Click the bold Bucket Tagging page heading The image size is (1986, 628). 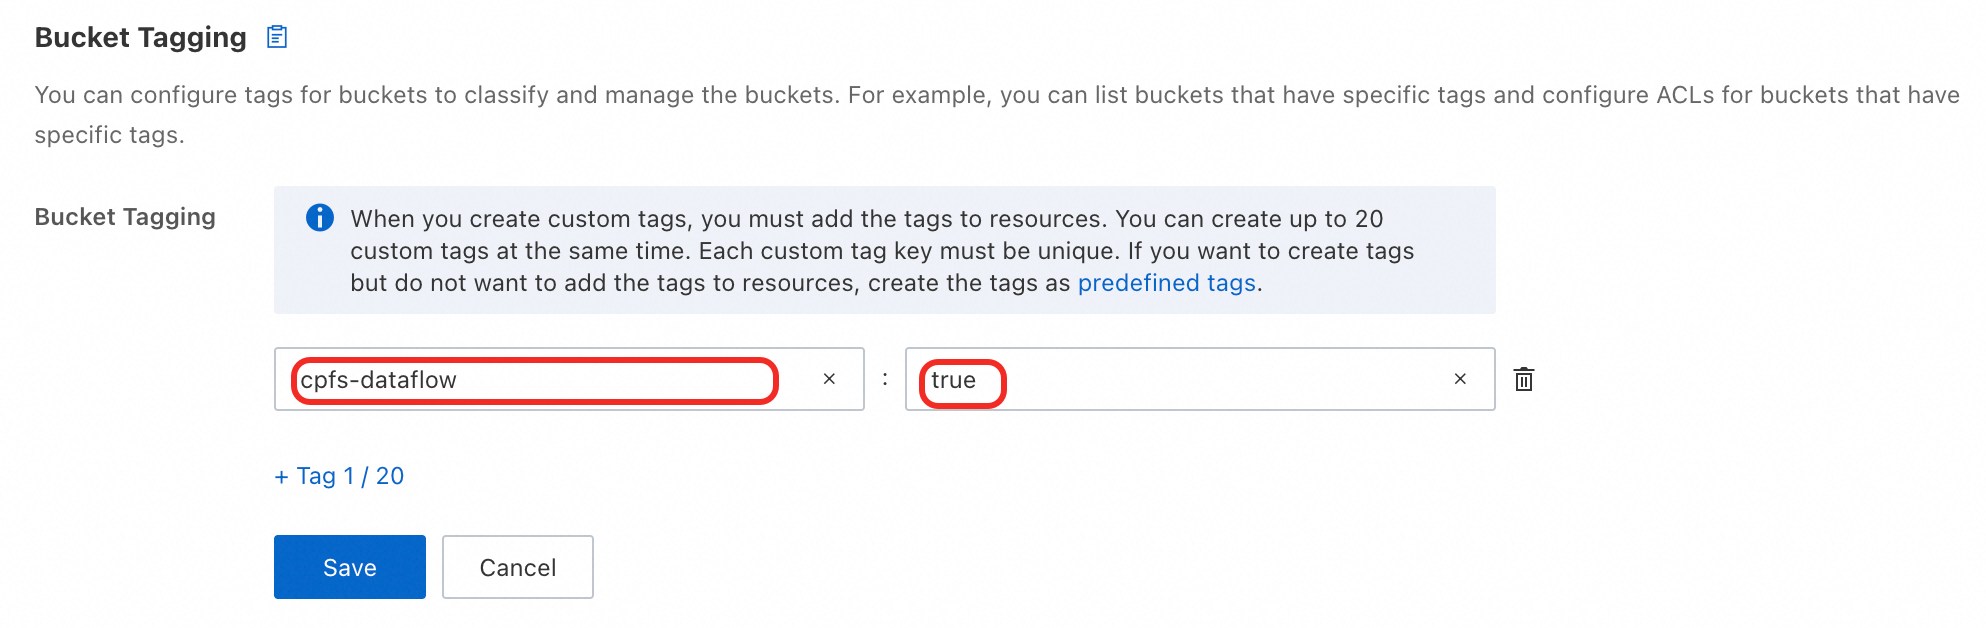click(141, 38)
